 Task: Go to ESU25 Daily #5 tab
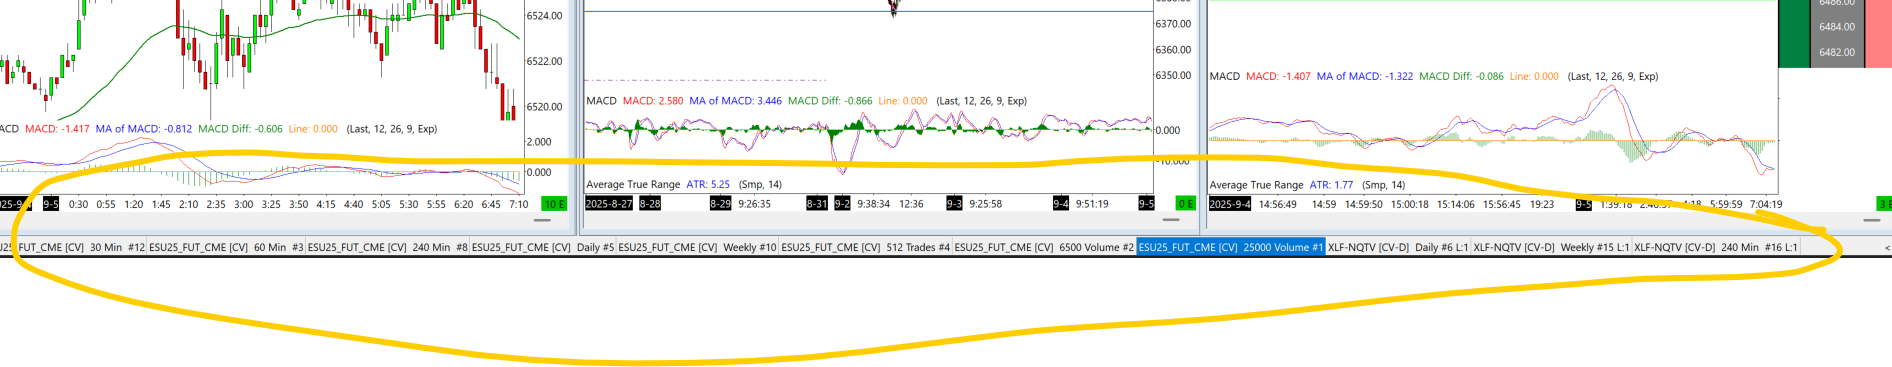pyautogui.click(x=543, y=247)
